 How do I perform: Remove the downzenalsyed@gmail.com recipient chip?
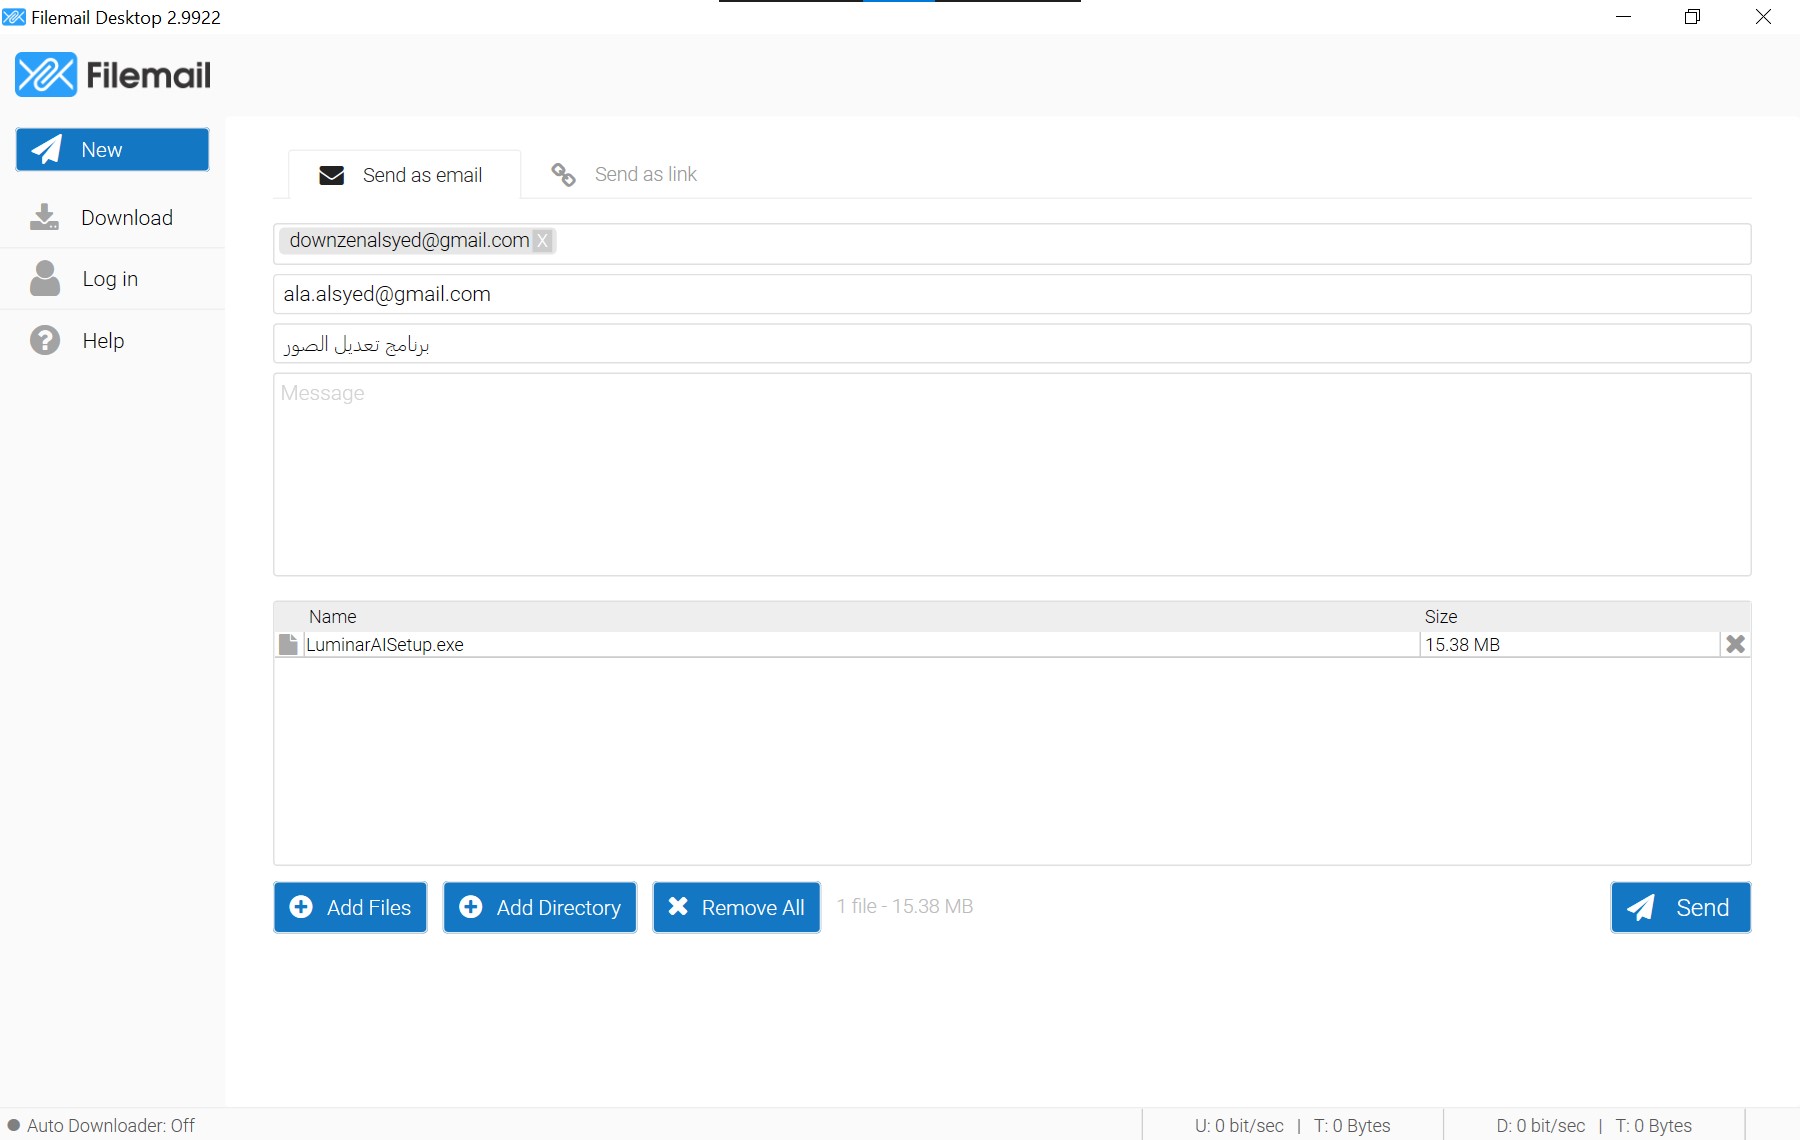click(542, 240)
